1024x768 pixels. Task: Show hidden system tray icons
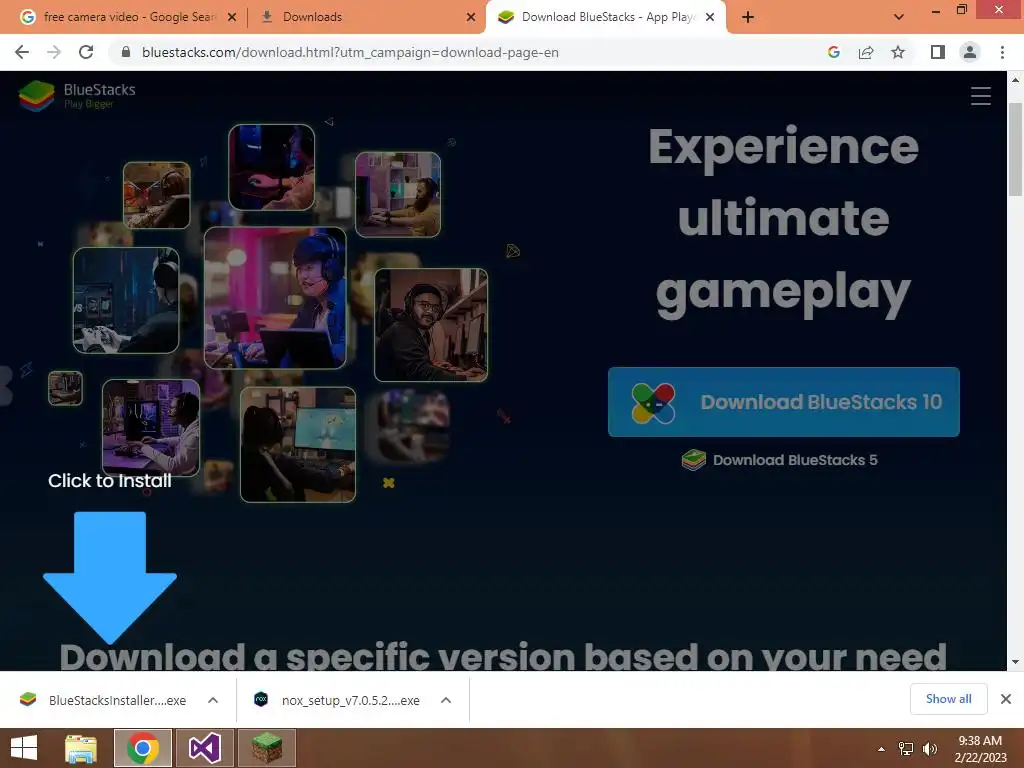coord(881,749)
